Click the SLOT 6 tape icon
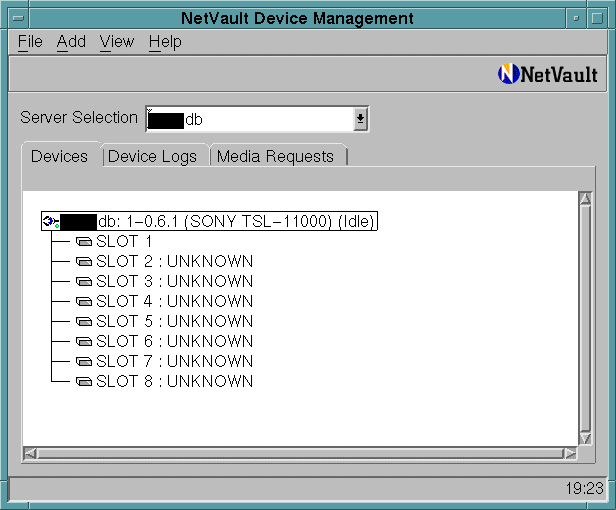616x510 pixels. (x=84, y=341)
